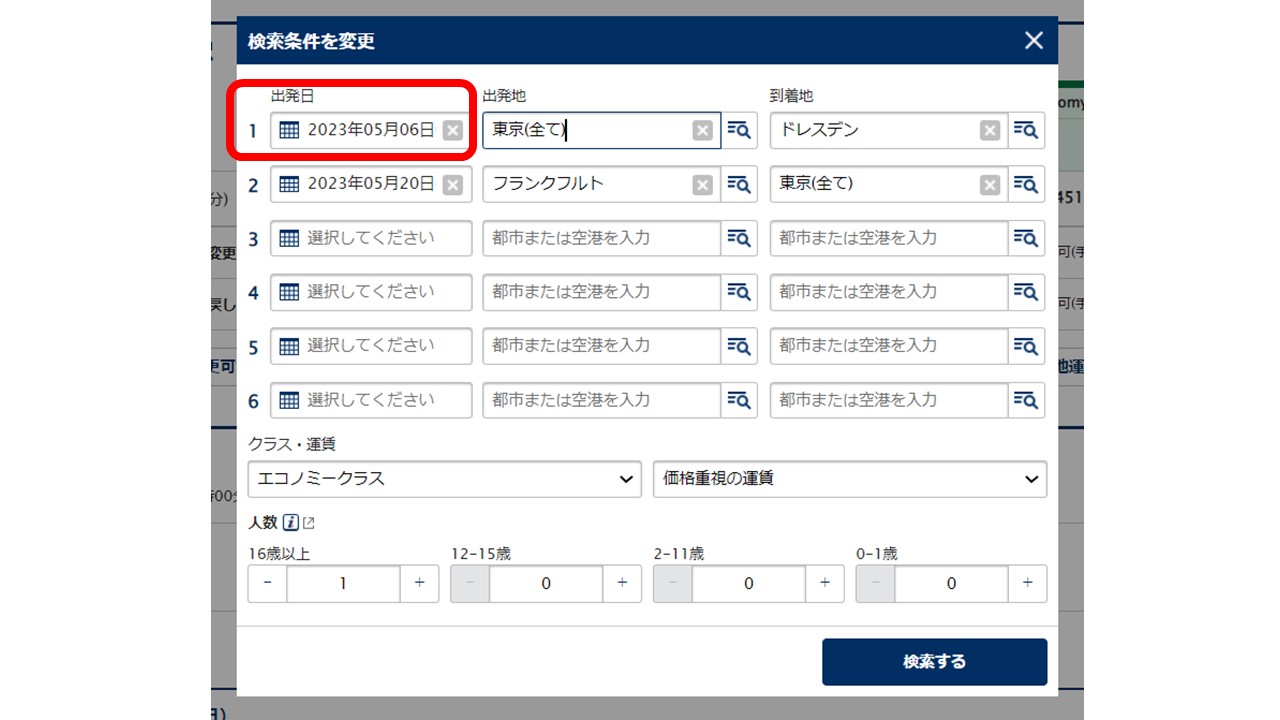Increase 16歳以上 passenger count
The width and height of the screenshot is (1280, 720).
click(419, 583)
